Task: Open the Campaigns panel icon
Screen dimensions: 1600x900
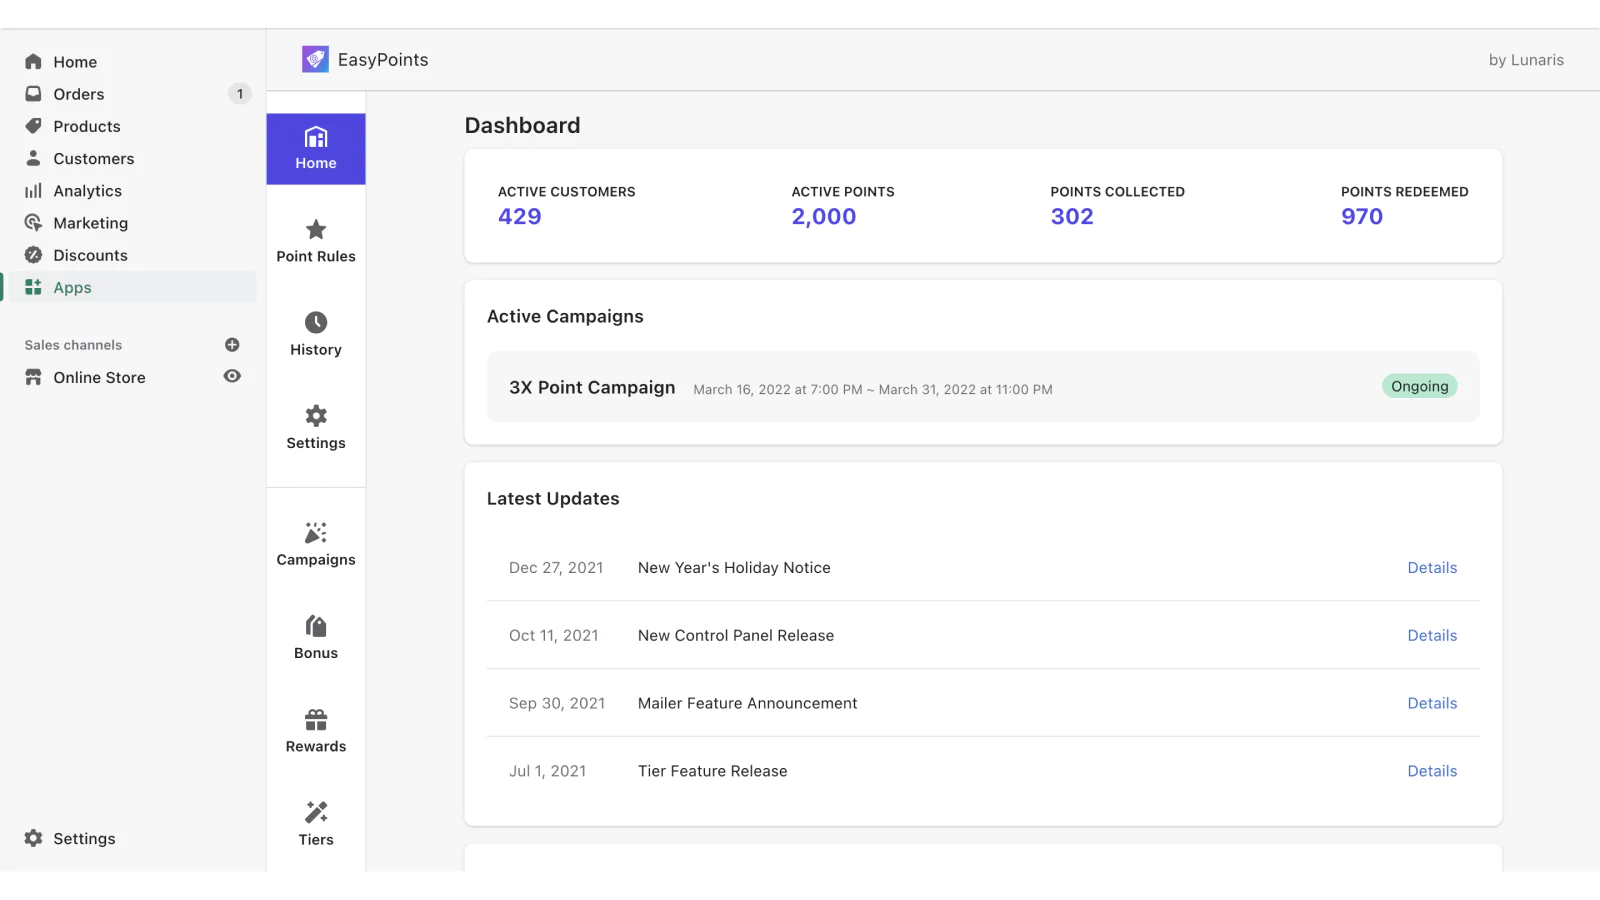Action: click(315, 532)
